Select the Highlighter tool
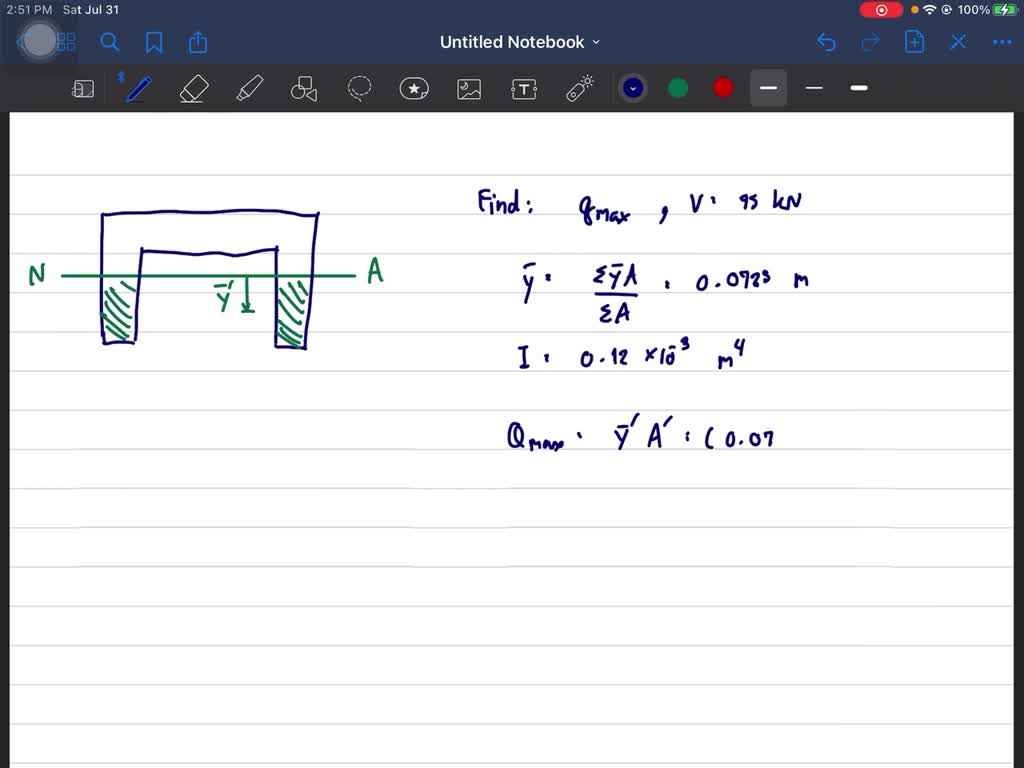The height and width of the screenshot is (768, 1024). [x=249, y=88]
